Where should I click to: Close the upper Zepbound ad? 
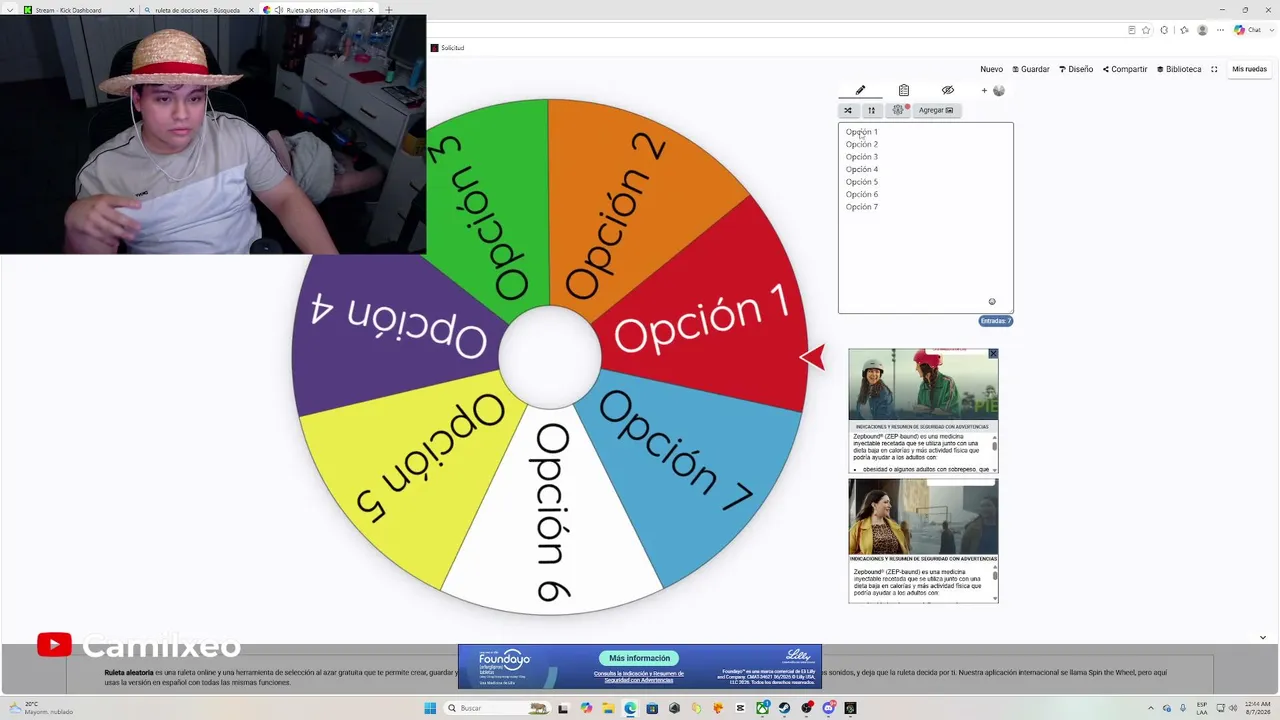[993, 354]
